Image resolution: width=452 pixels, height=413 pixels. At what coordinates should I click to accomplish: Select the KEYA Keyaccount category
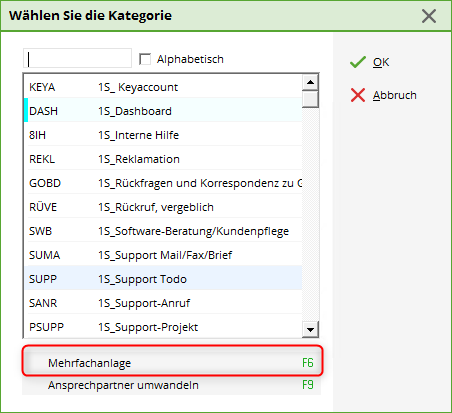coord(163,87)
